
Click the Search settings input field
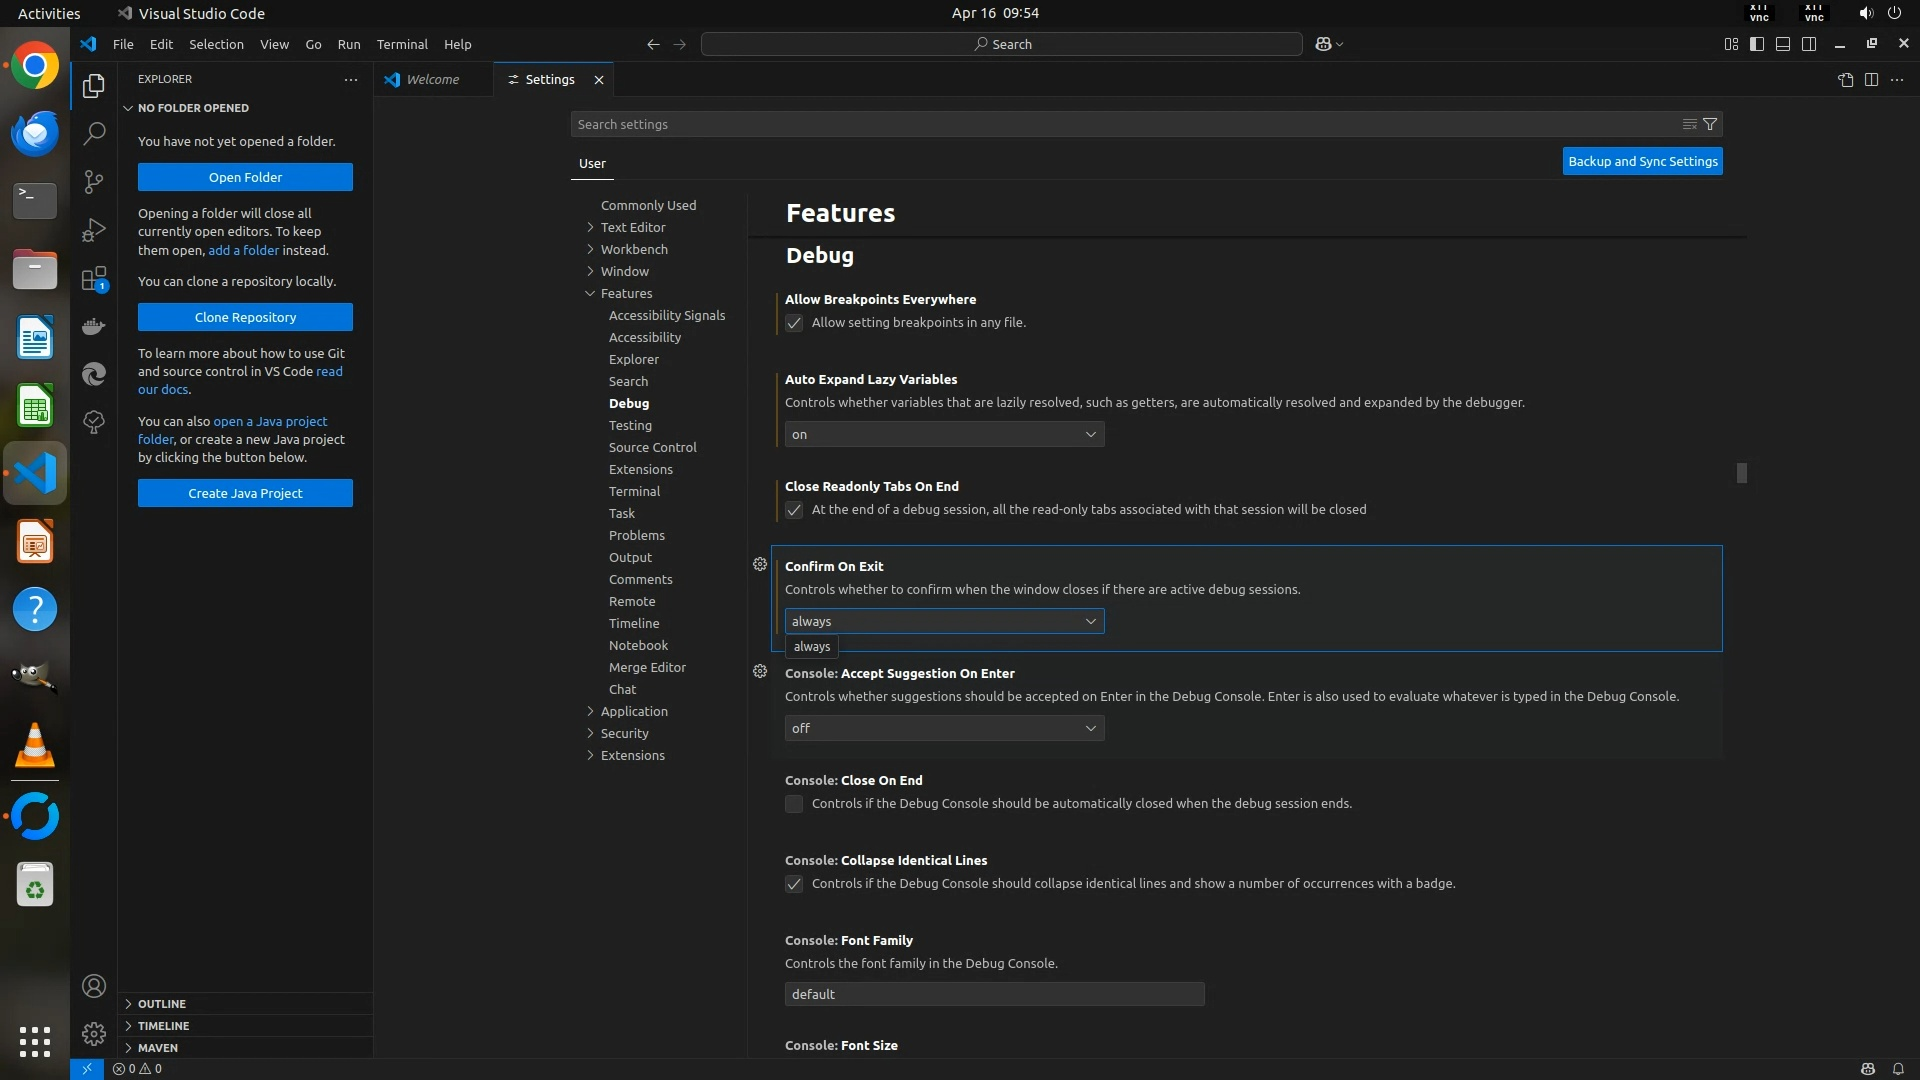(x=1120, y=124)
